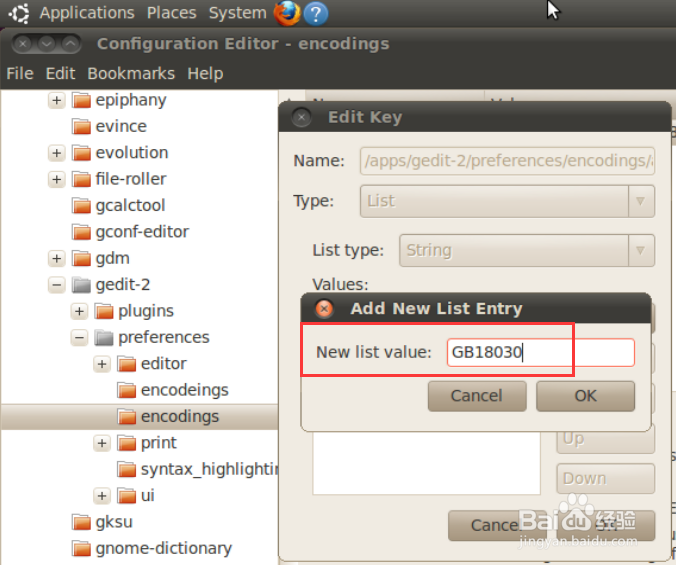The height and width of the screenshot is (565, 676).
Task: Click the gcalctool folder icon
Action: 81,206
